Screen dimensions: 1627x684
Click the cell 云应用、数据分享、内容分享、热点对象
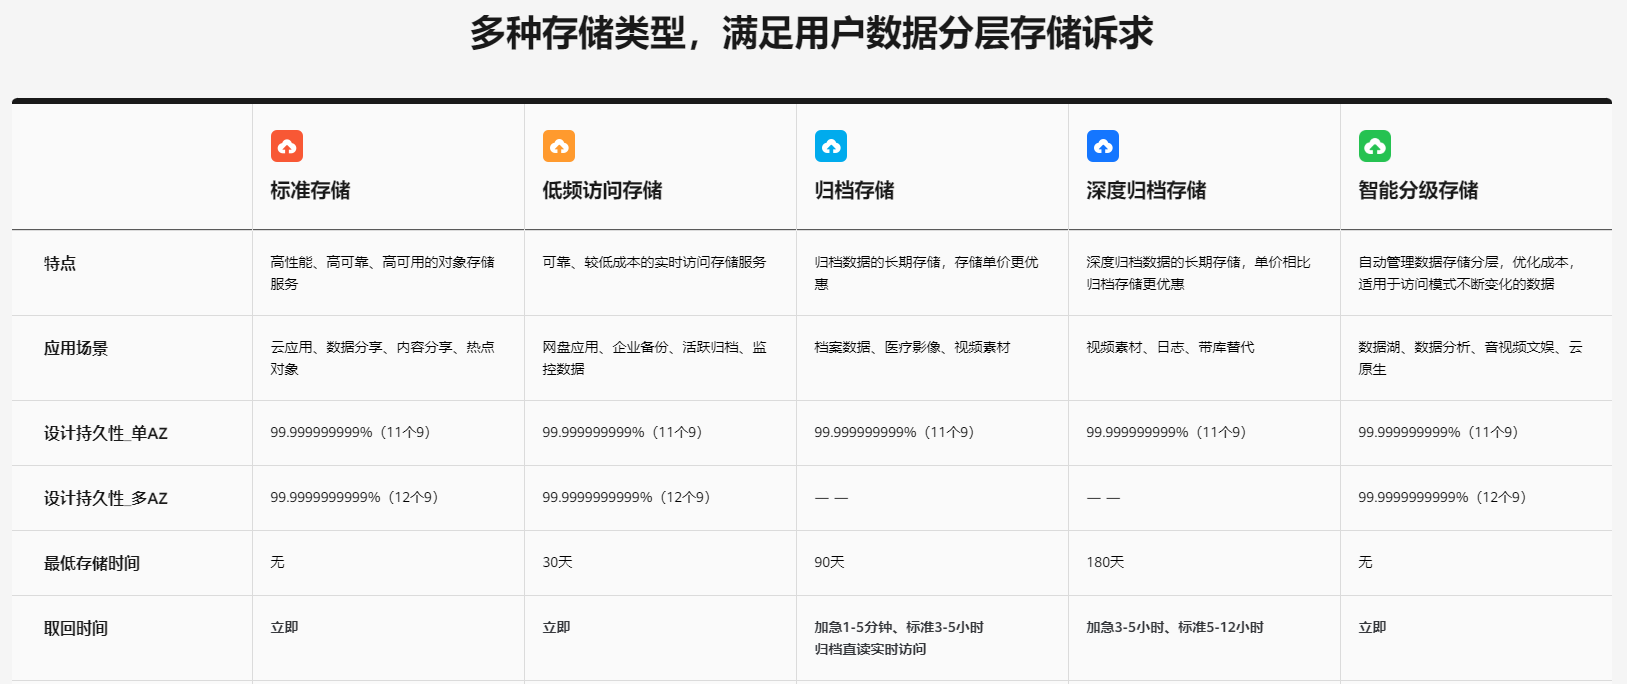[x=383, y=358]
